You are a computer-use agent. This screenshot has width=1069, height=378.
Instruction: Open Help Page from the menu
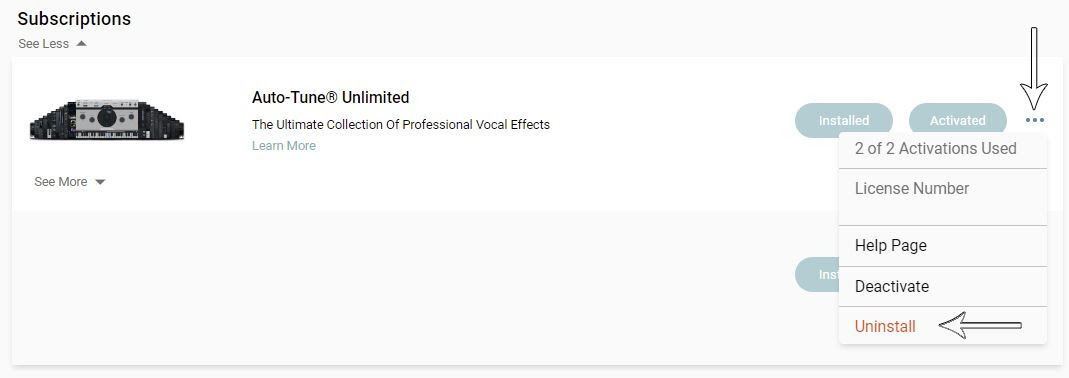coord(890,246)
